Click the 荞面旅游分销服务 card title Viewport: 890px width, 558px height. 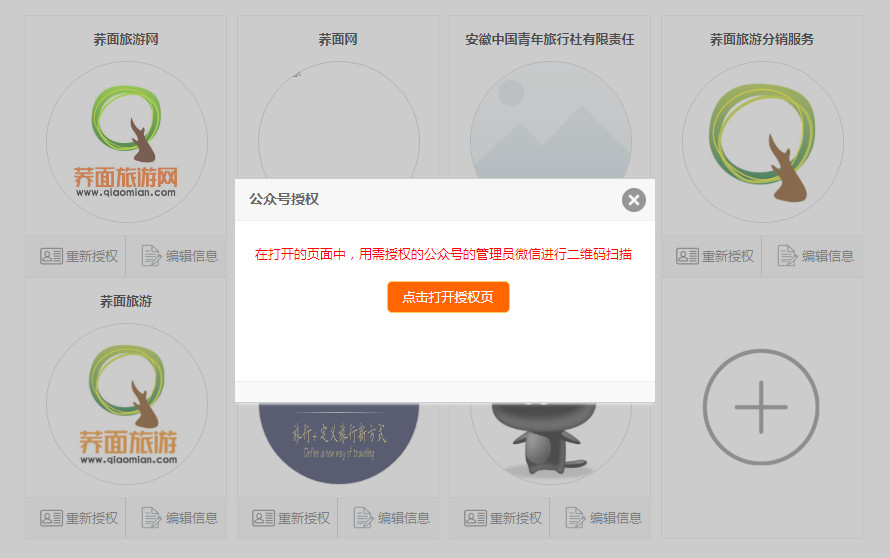point(762,39)
